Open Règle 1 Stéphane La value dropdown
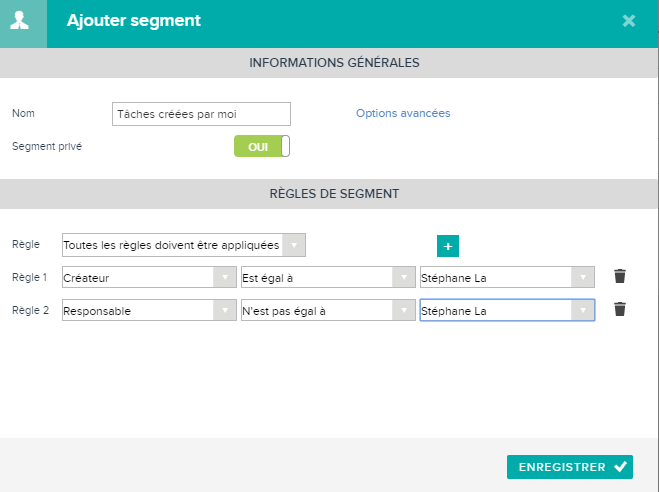 click(507, 277)
